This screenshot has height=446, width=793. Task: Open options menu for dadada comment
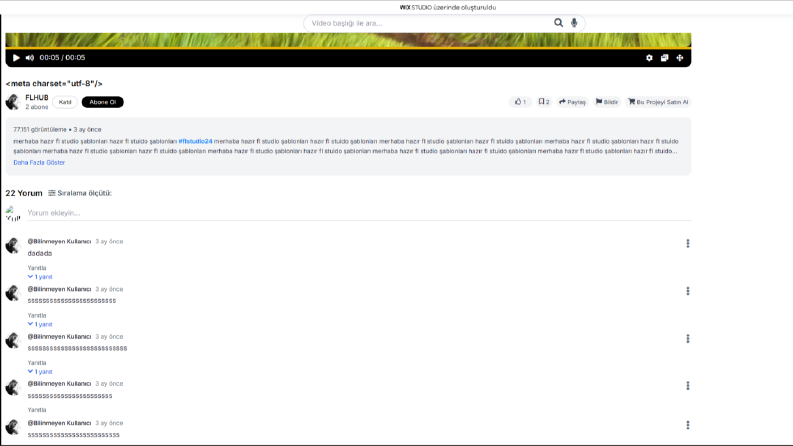[688, 243]
